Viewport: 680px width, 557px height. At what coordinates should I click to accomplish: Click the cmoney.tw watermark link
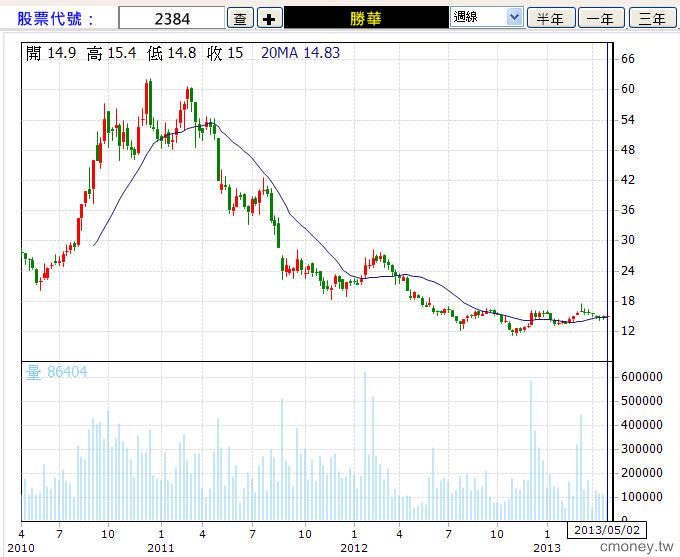637,547
